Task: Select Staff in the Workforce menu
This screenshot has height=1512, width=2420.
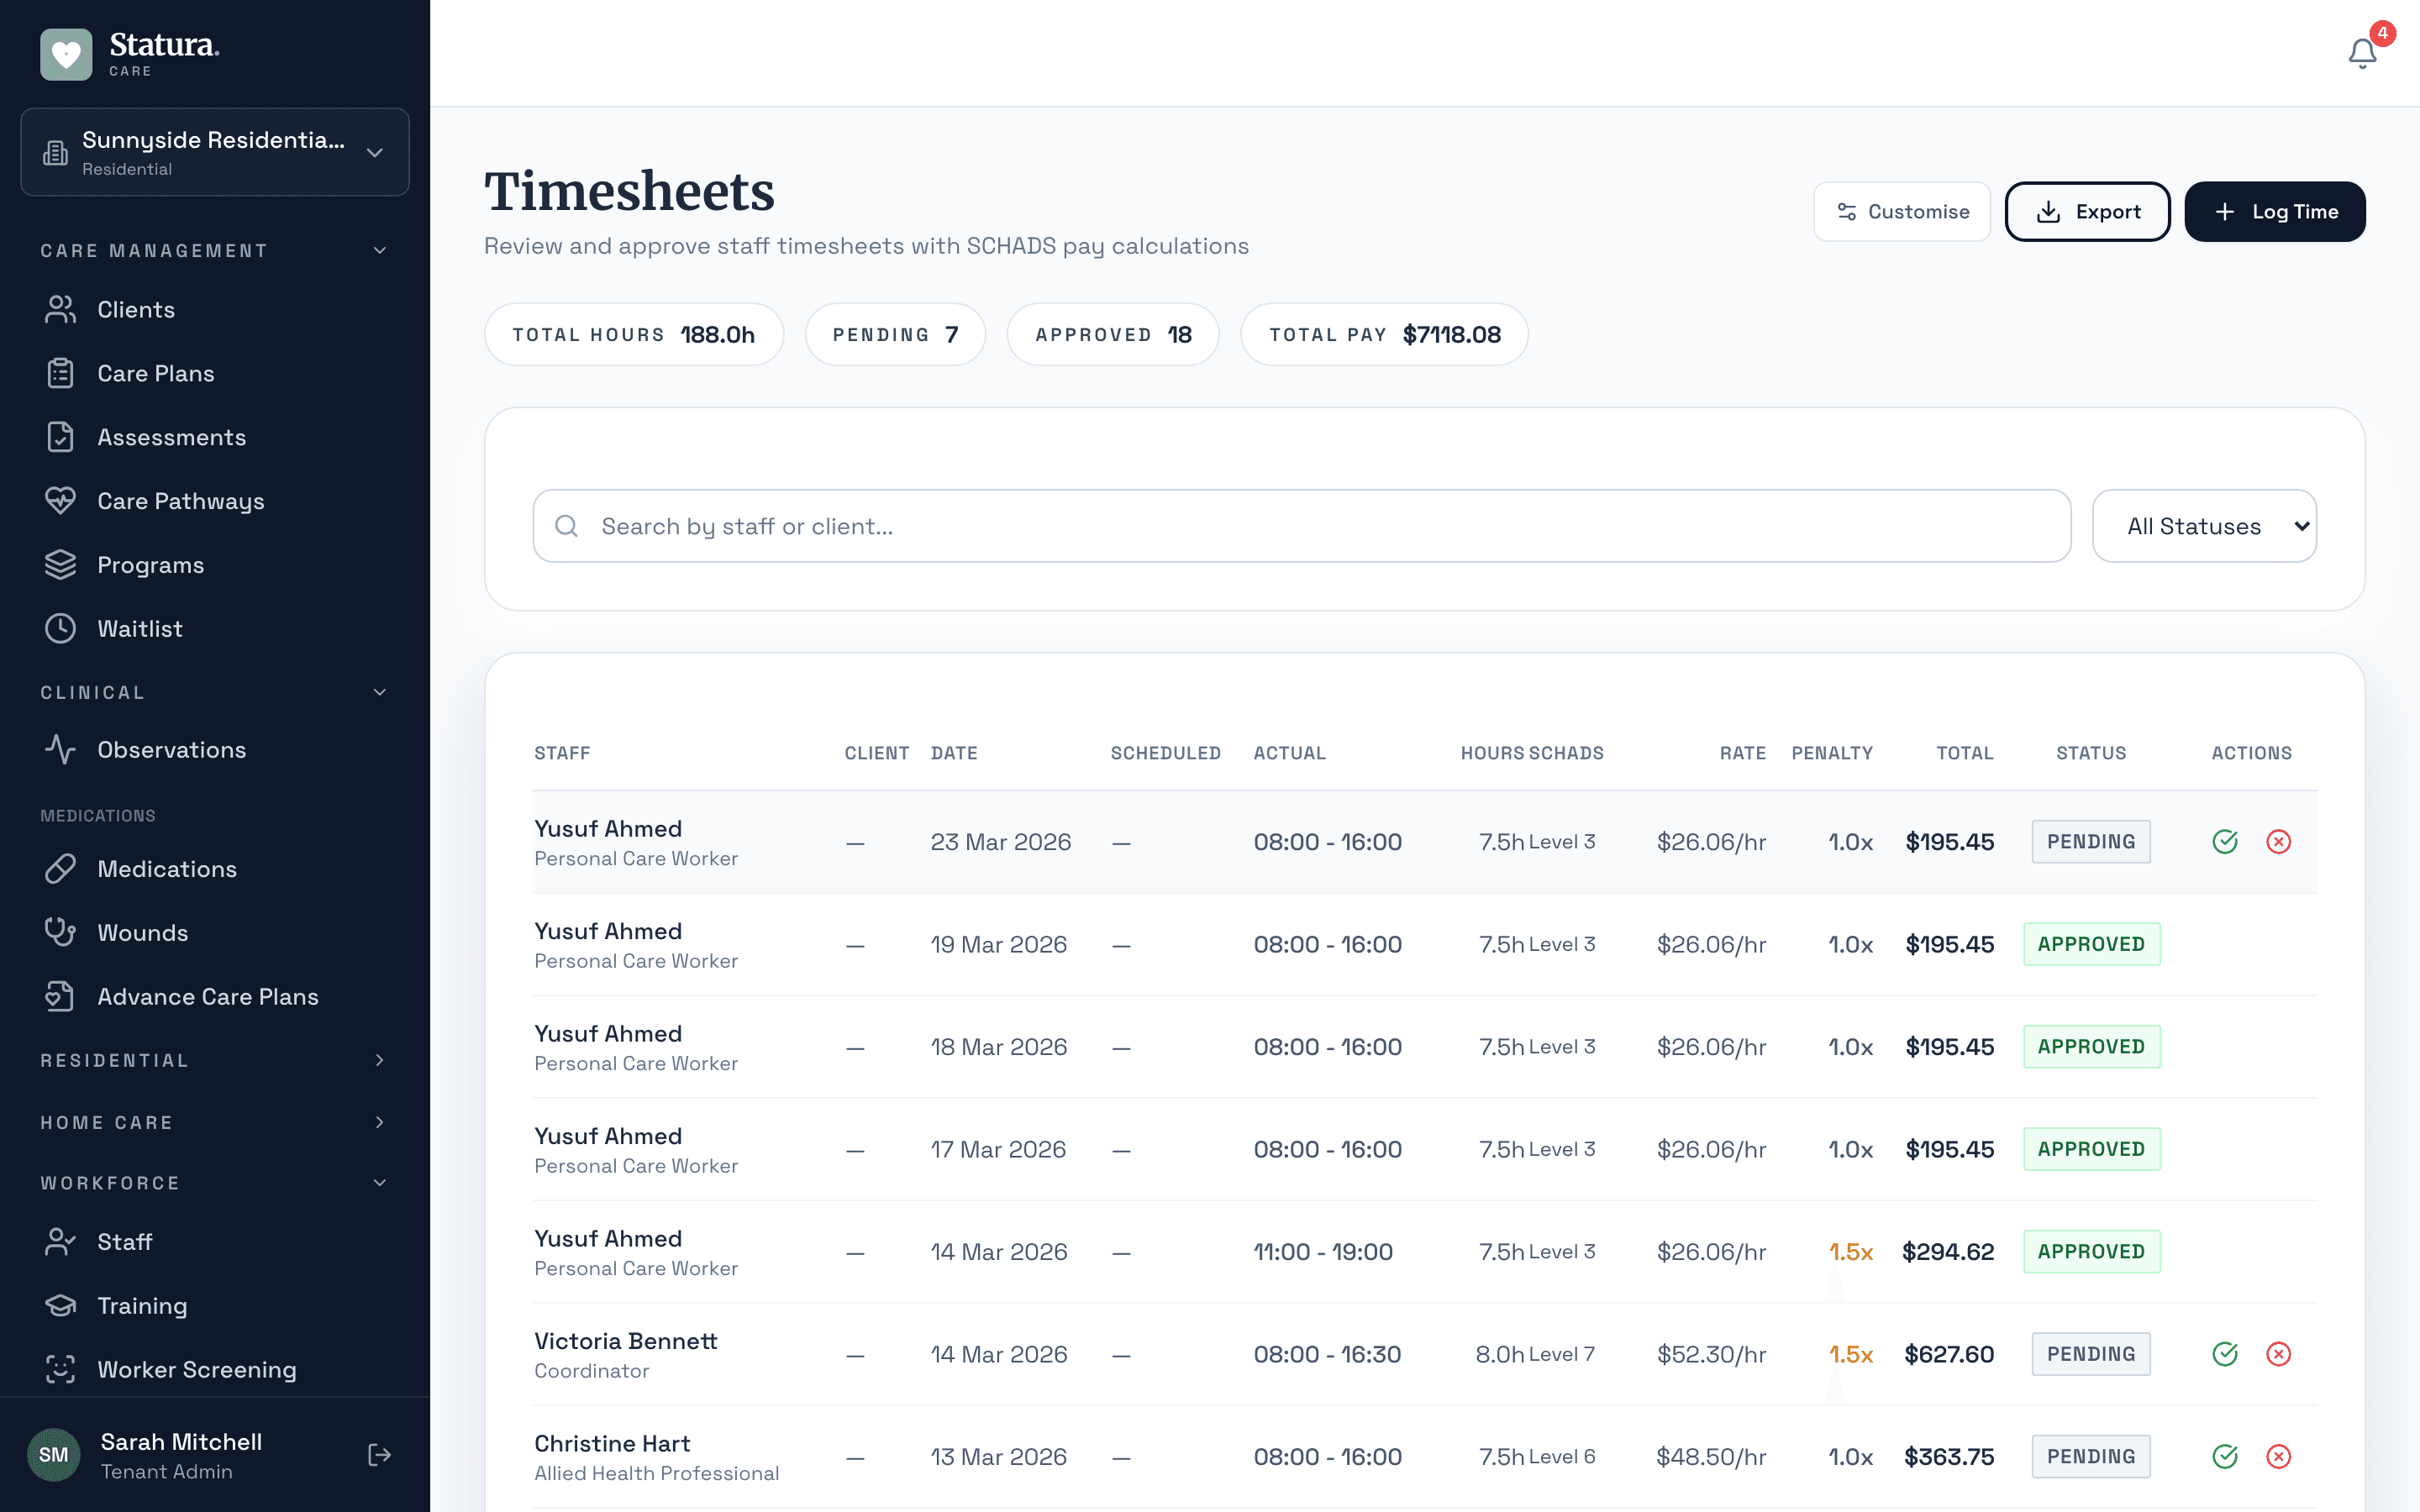Action: [x=124, y=1242]
